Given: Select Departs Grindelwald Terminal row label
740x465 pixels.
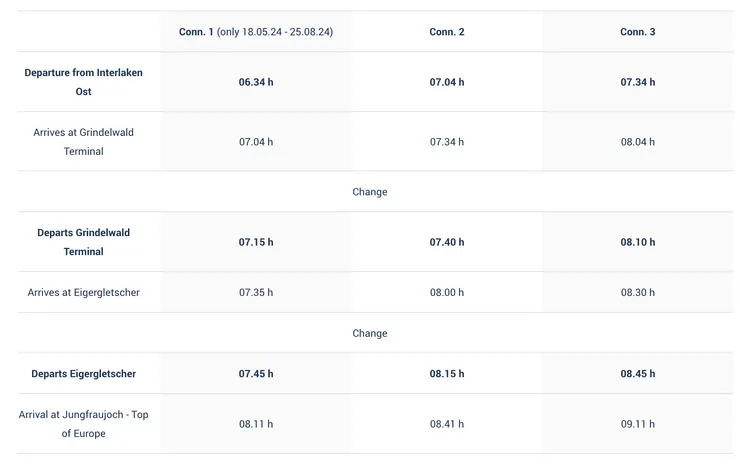Looking at the screenshot, I should pyautogui.click(x=84, y=242).
